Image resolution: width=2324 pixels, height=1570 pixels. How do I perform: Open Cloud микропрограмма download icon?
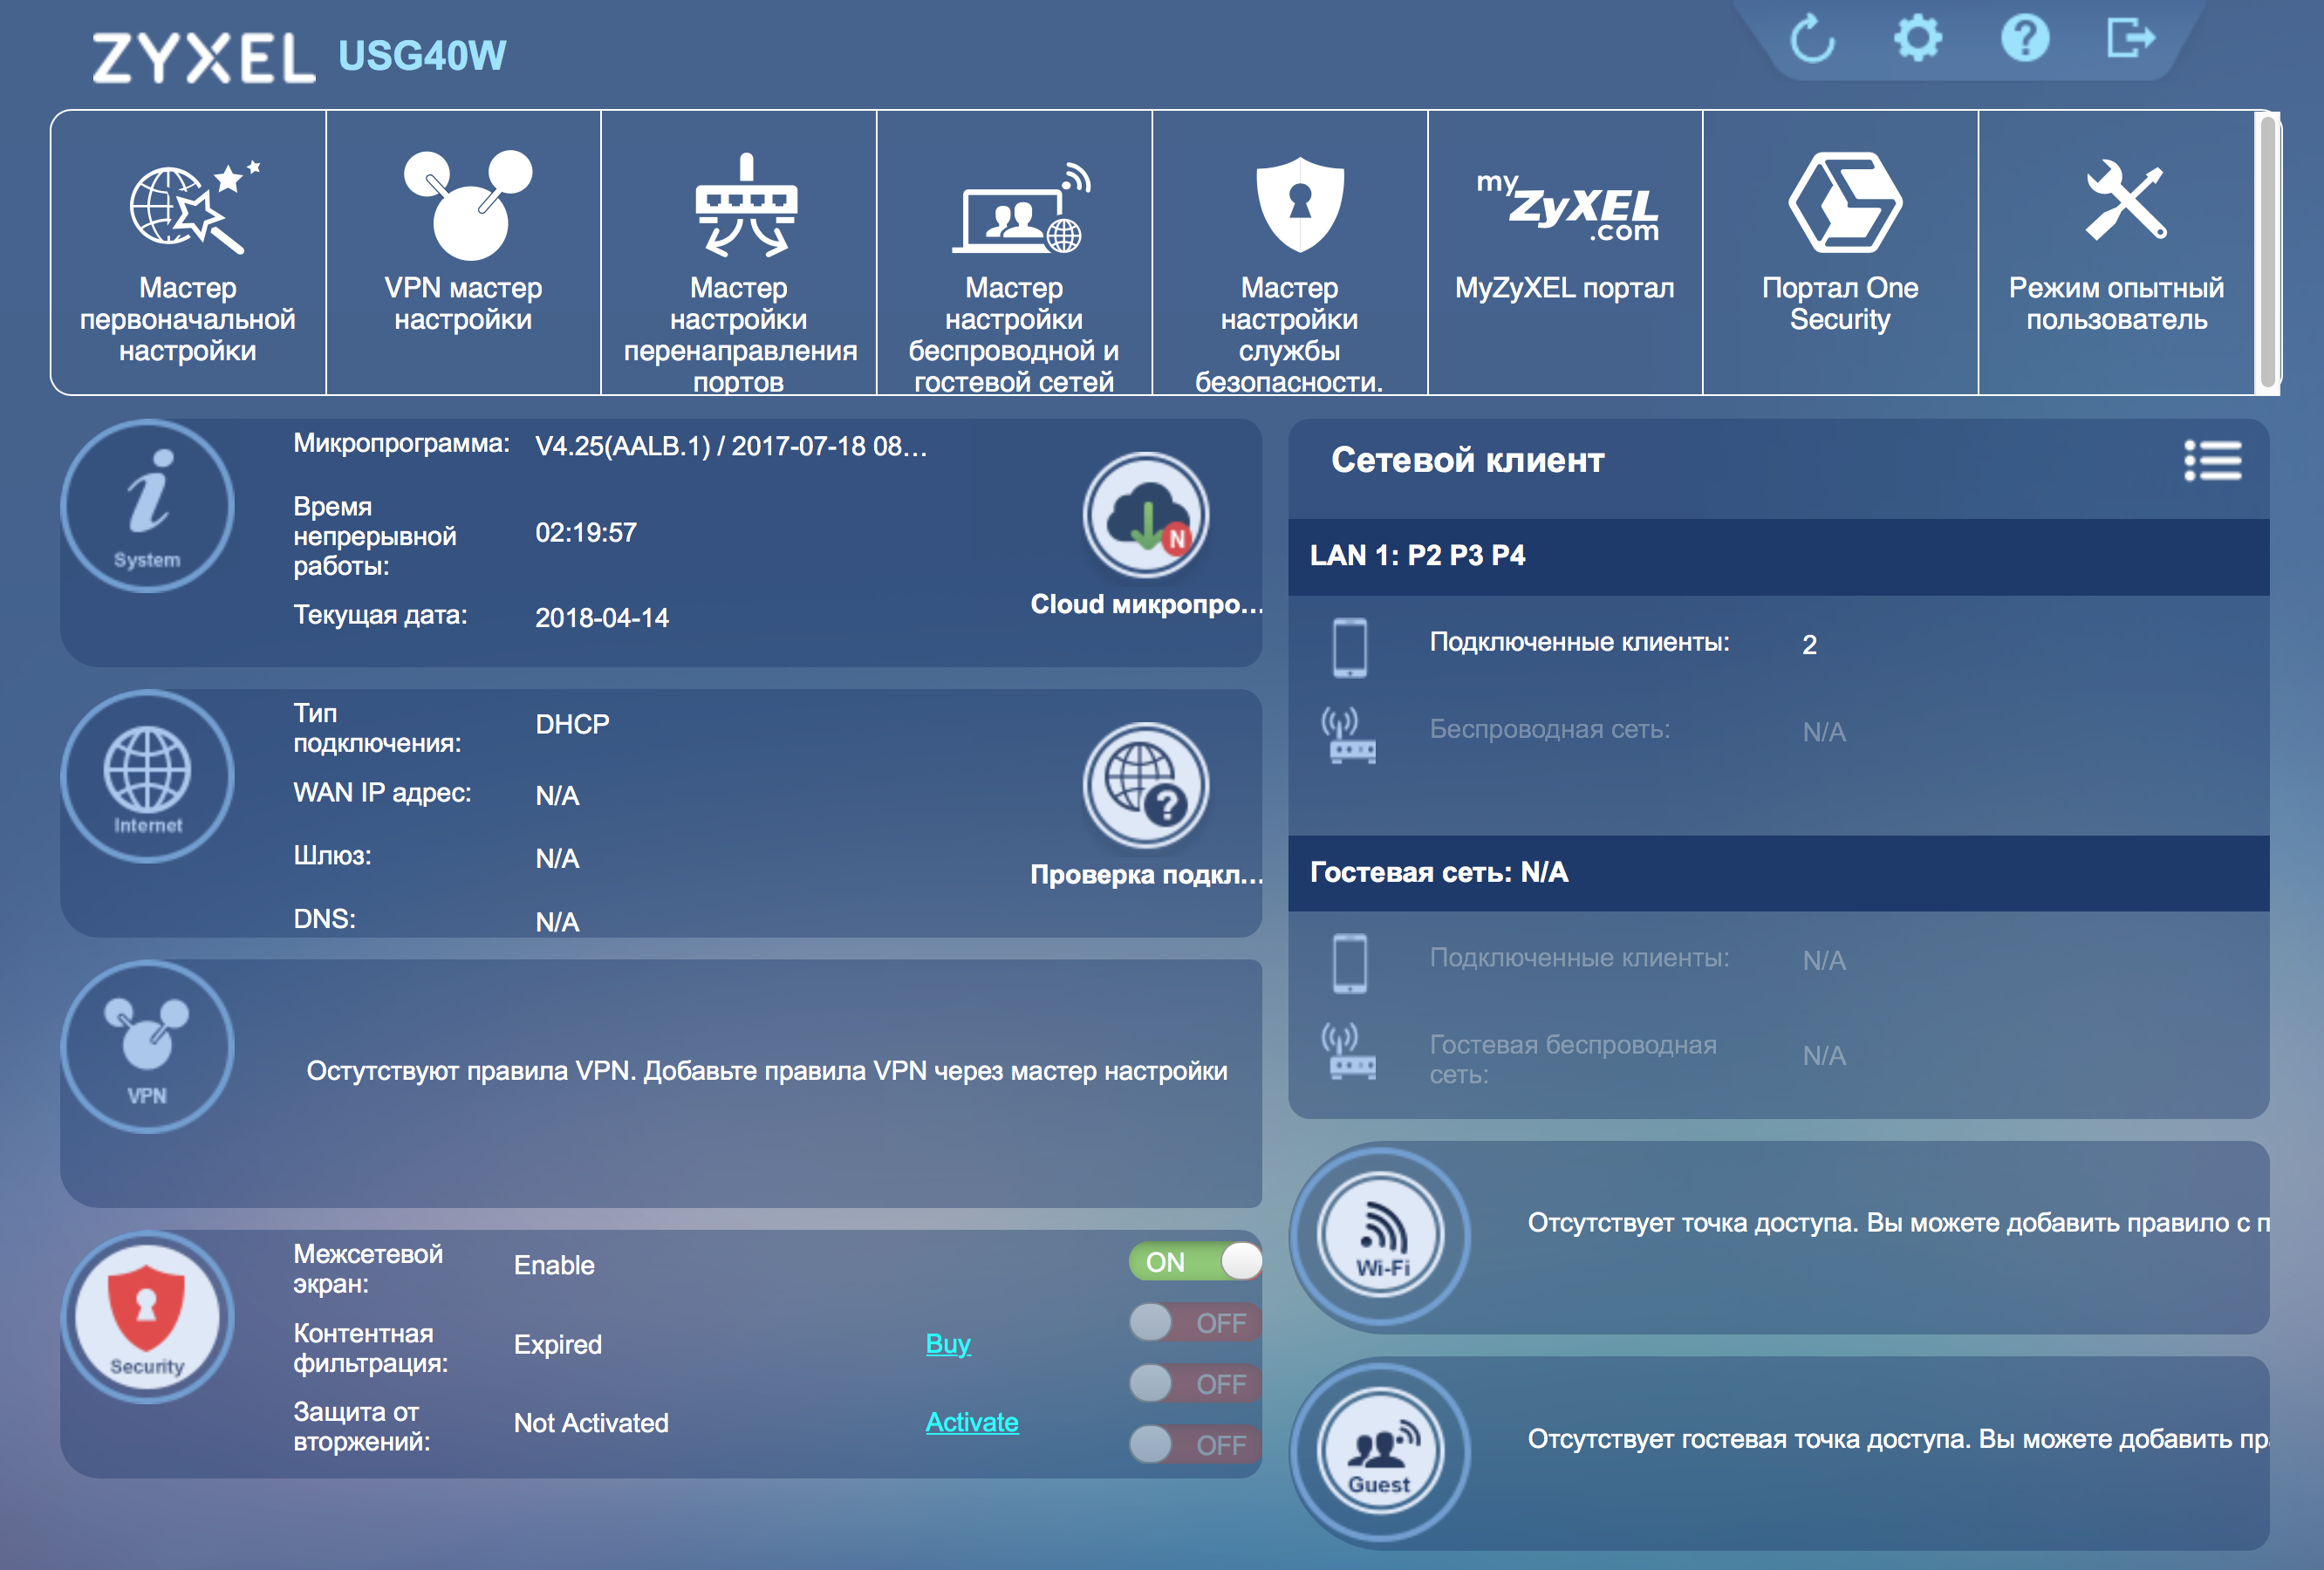click(1146, 516)
